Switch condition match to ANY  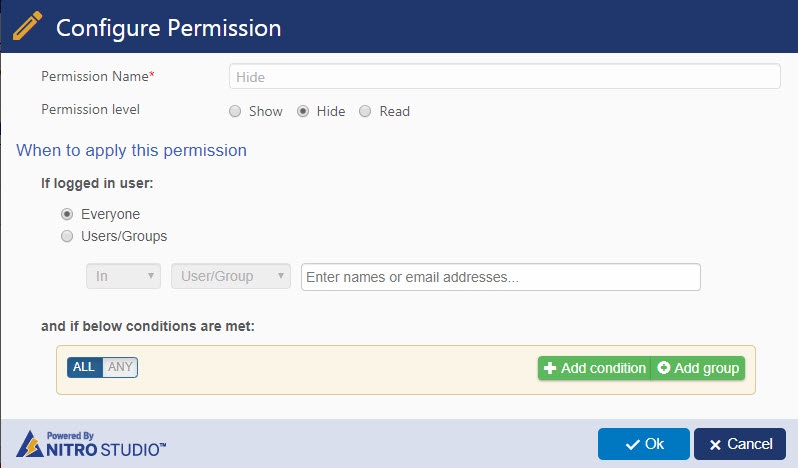[x=120, y=367]
